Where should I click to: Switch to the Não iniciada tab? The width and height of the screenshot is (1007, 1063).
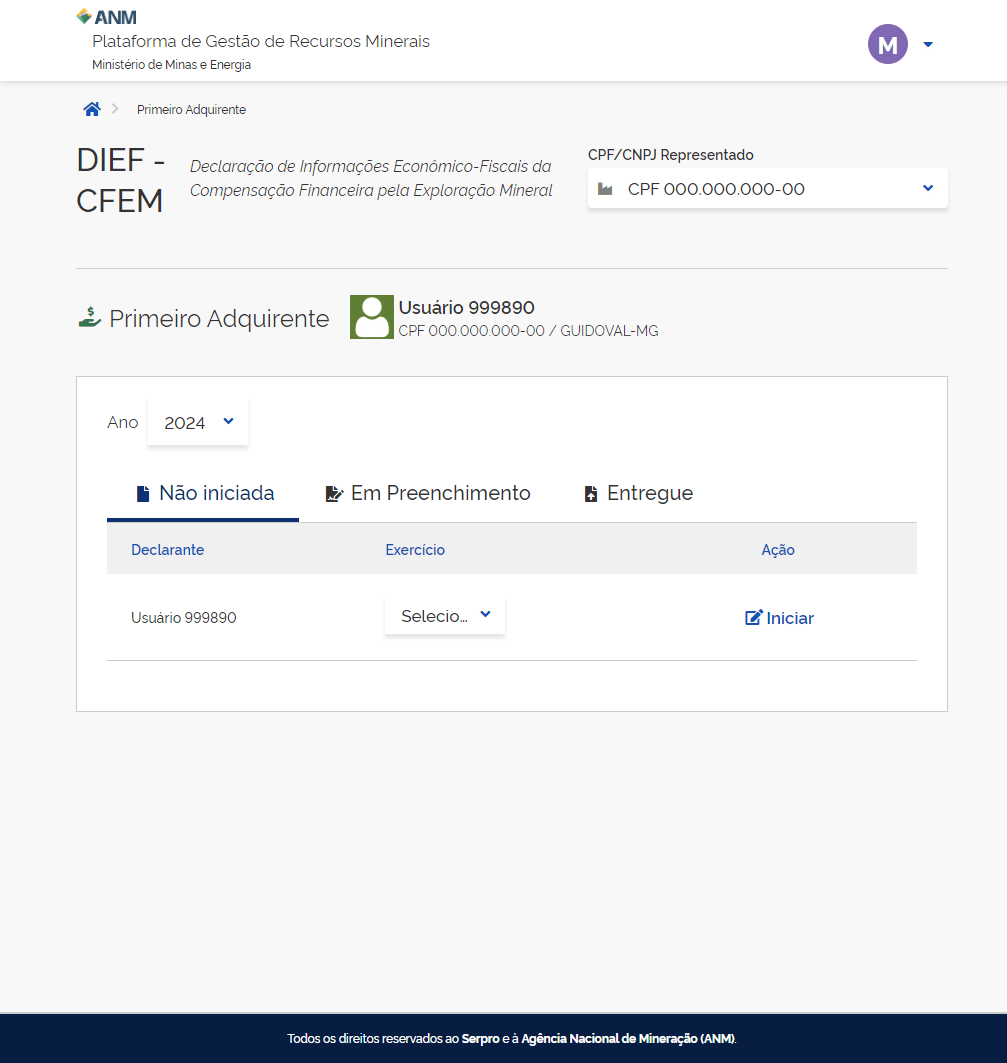pos(204,493)
